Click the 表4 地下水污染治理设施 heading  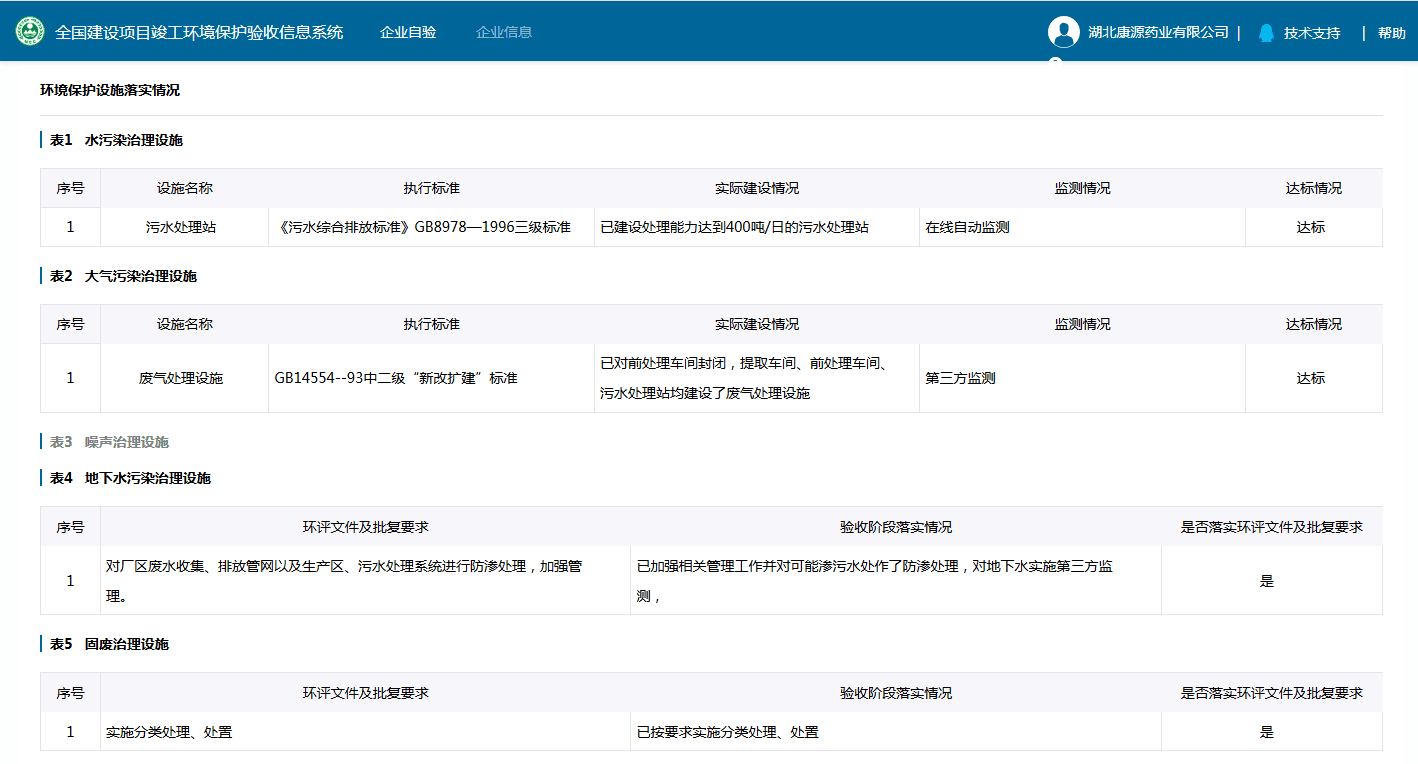(131, 478)
